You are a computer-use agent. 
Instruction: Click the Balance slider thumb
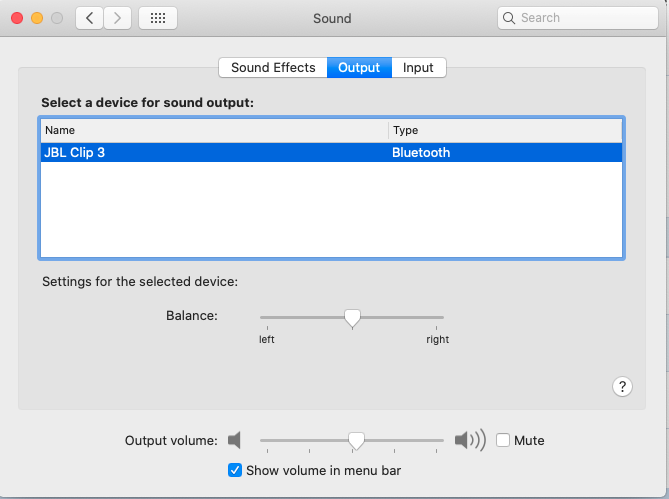[x=352, y=319]
